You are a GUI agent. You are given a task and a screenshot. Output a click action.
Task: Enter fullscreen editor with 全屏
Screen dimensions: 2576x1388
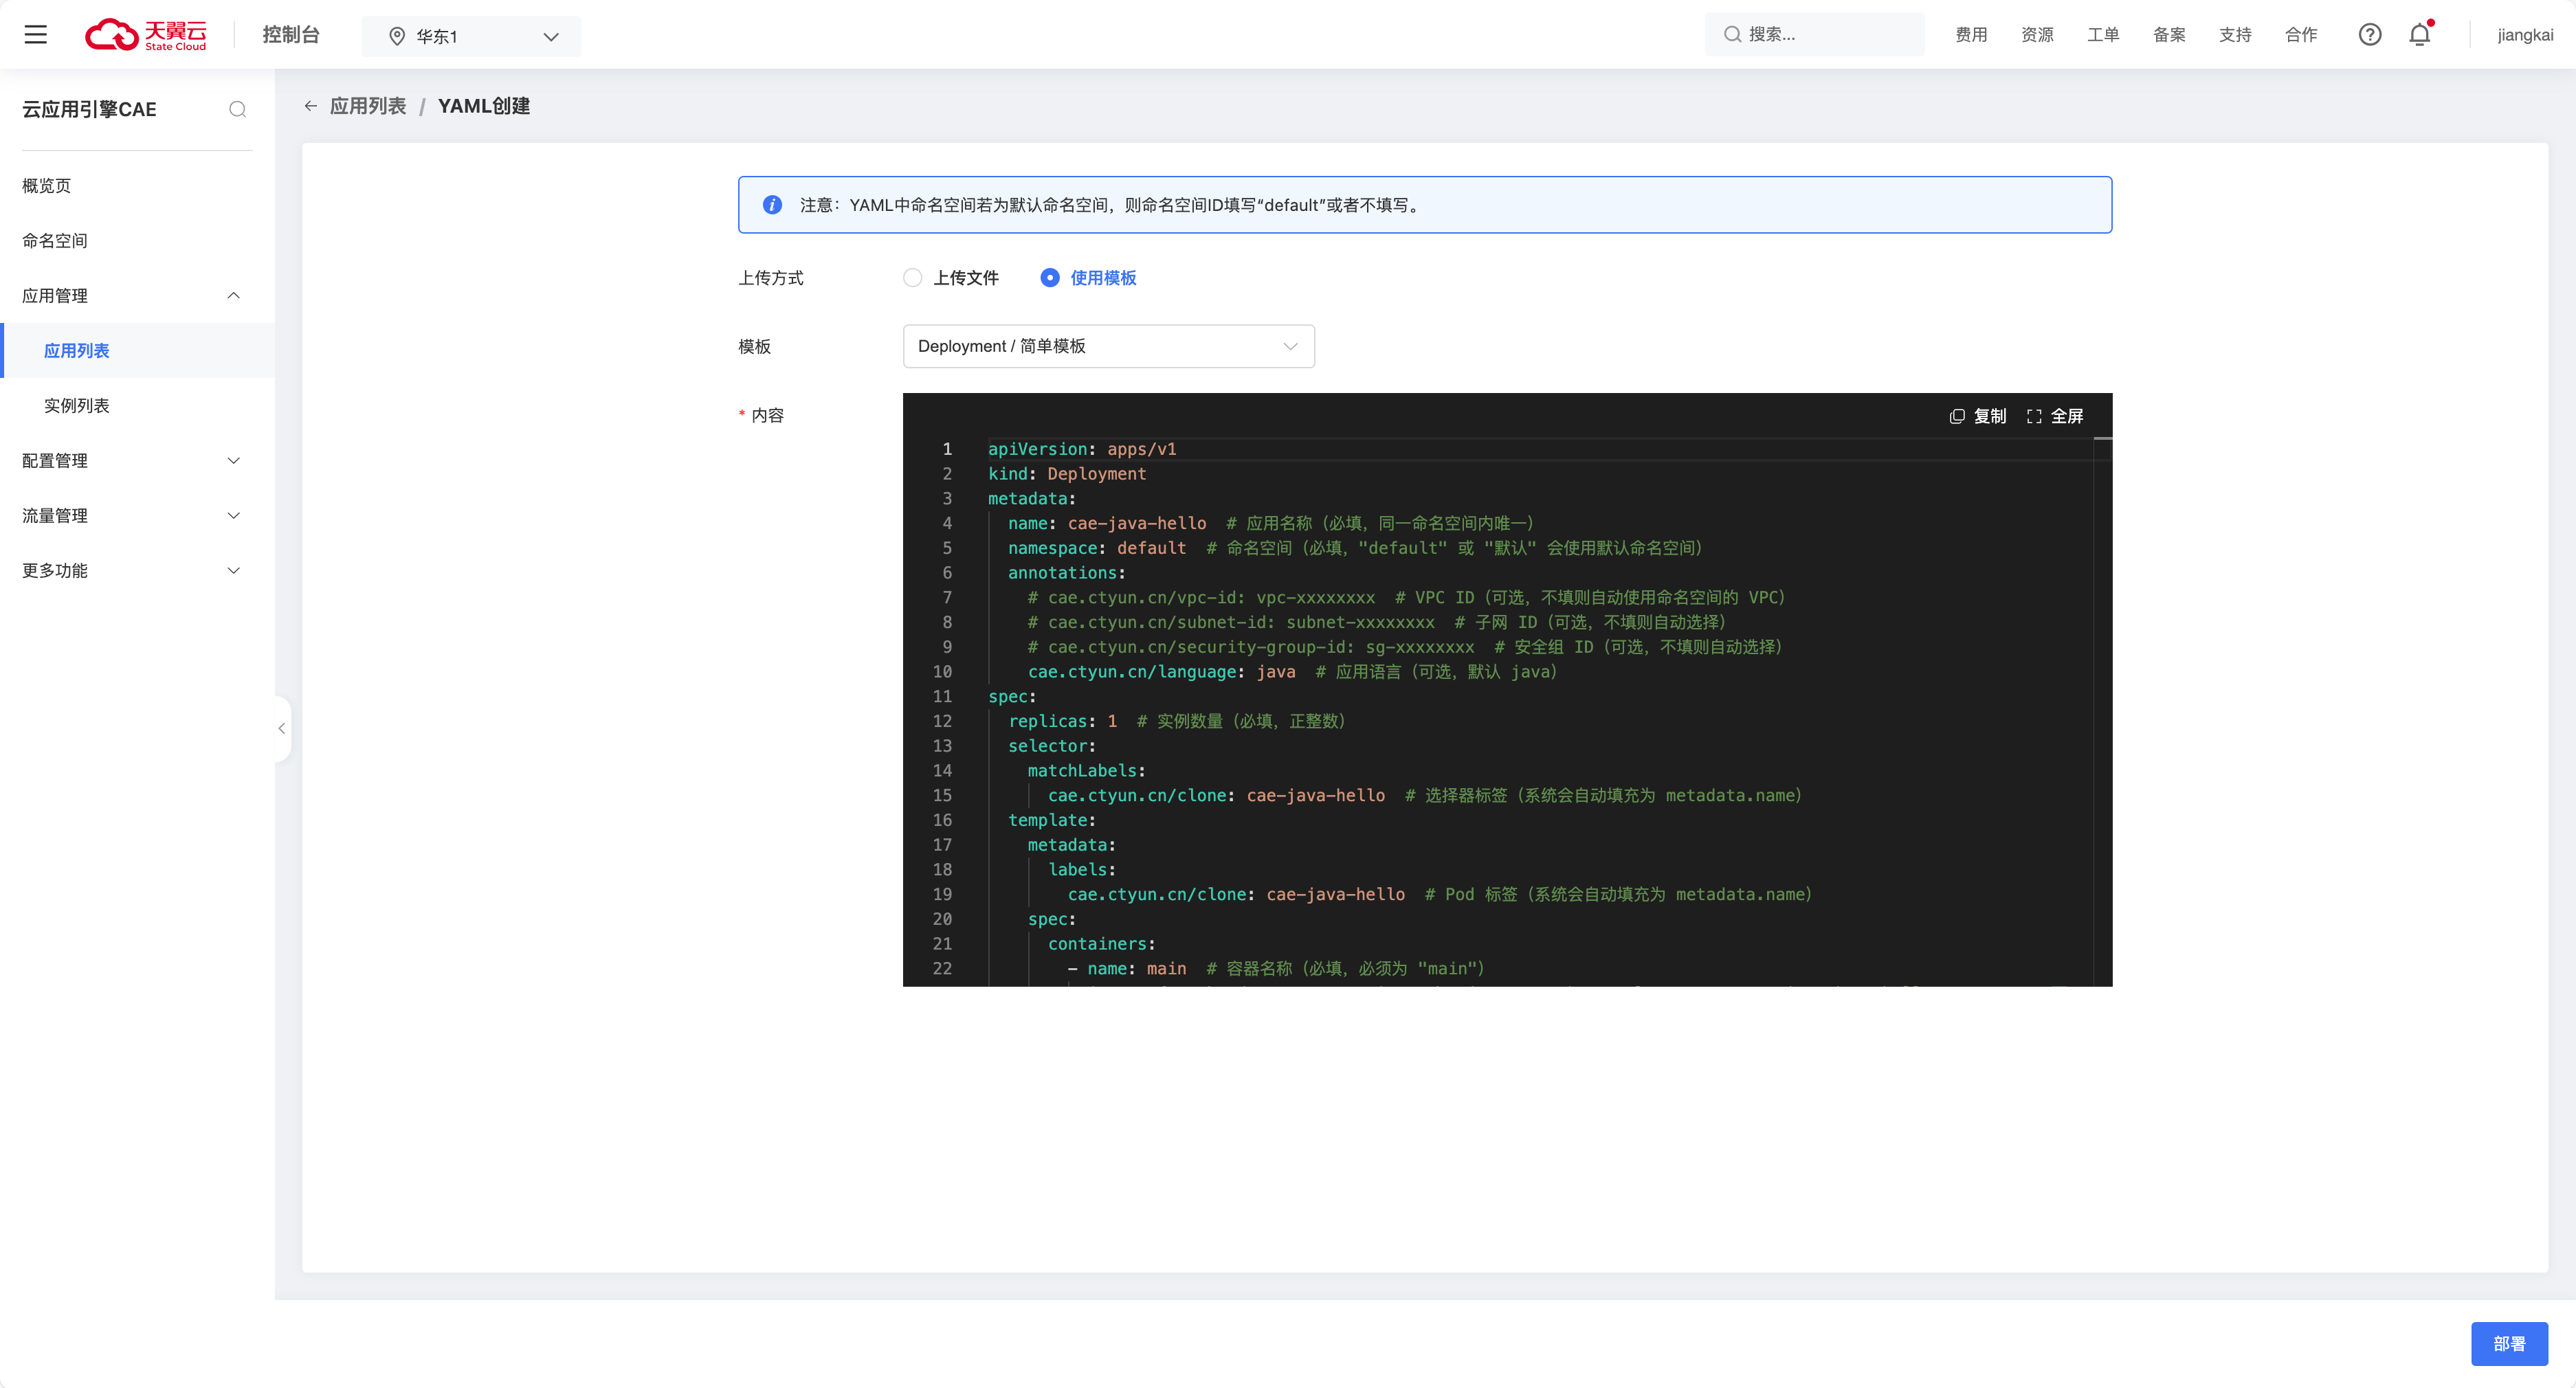point(2055,416)
